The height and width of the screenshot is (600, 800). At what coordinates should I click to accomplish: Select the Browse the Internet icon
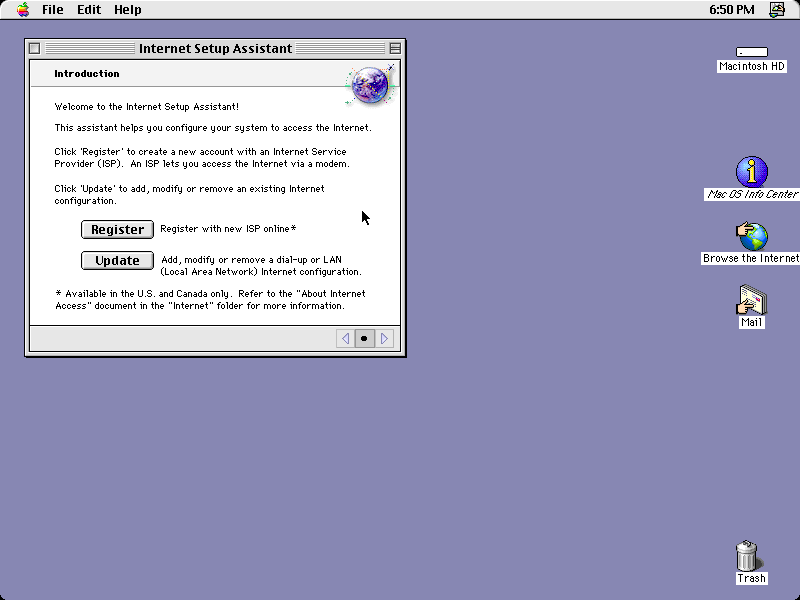(x=752, y=236)
